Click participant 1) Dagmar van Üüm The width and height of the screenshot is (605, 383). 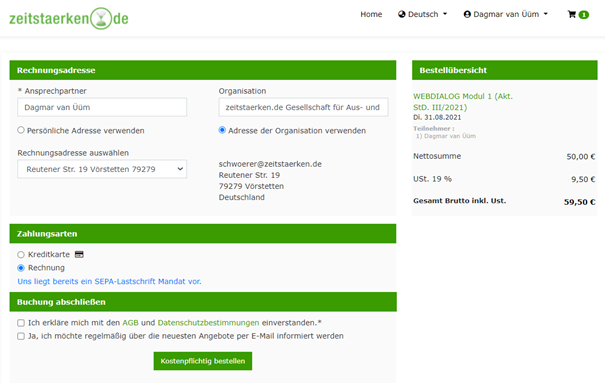click(x=446, y=136)
